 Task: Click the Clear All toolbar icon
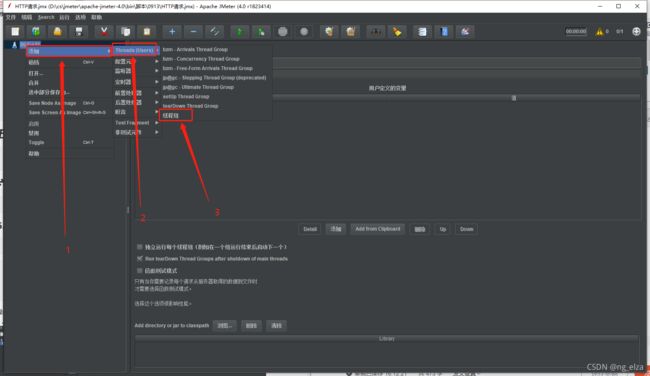point(351,32)
